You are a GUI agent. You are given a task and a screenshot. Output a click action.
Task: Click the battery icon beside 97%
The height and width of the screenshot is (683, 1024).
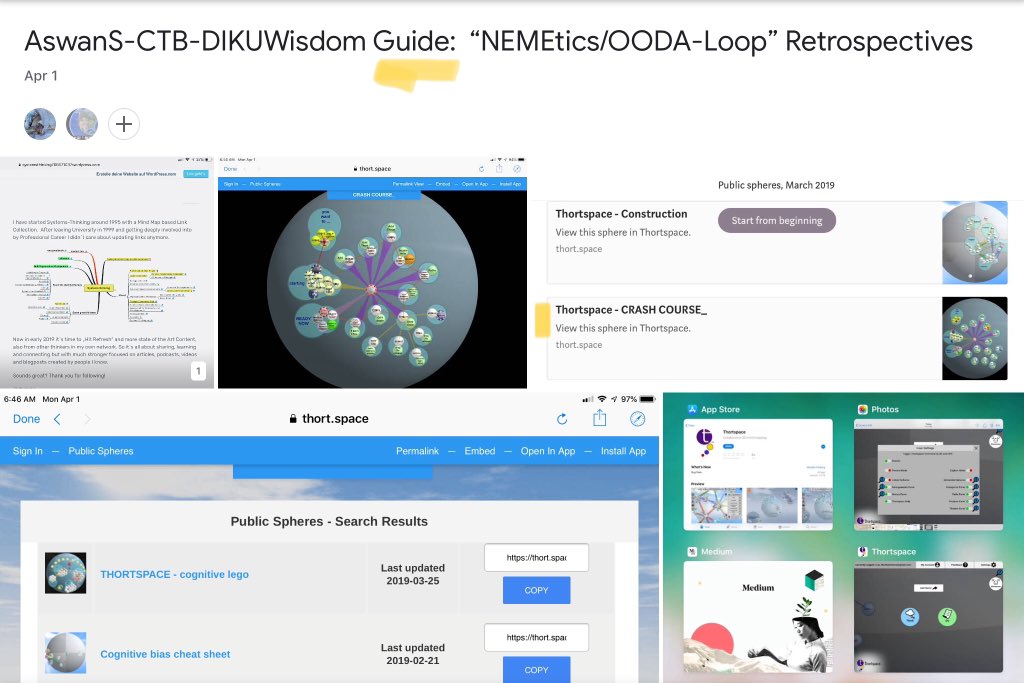647,399
